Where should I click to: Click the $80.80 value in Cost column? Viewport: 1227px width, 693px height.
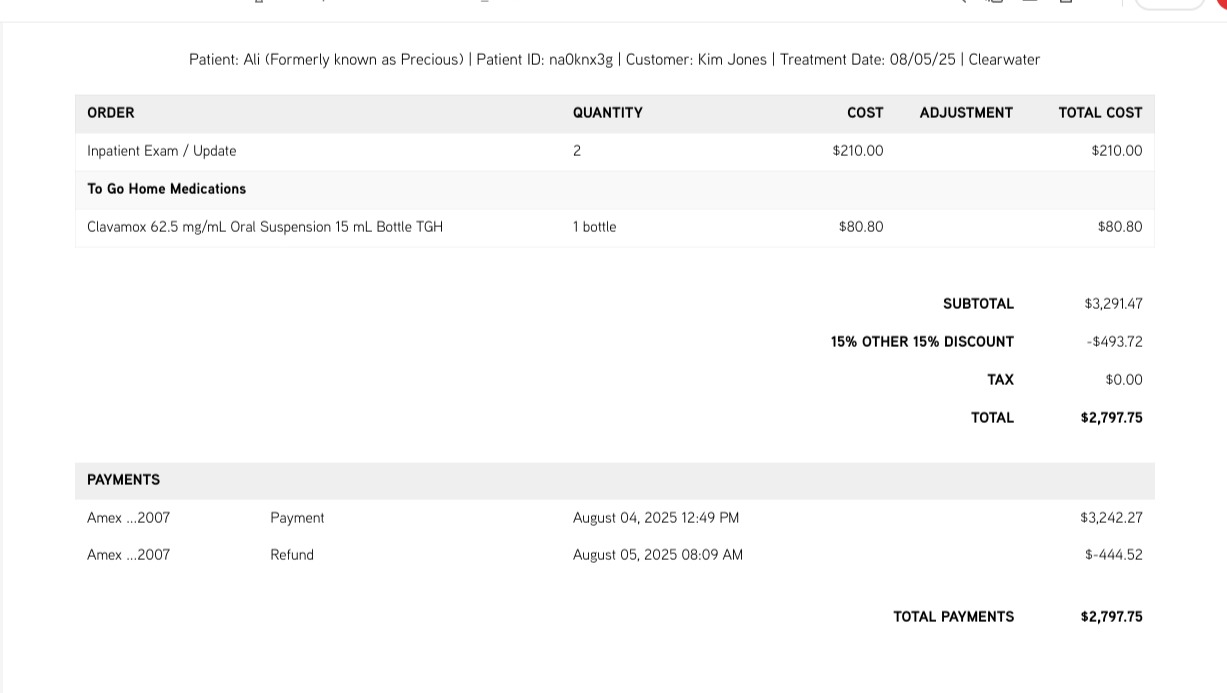861,227
